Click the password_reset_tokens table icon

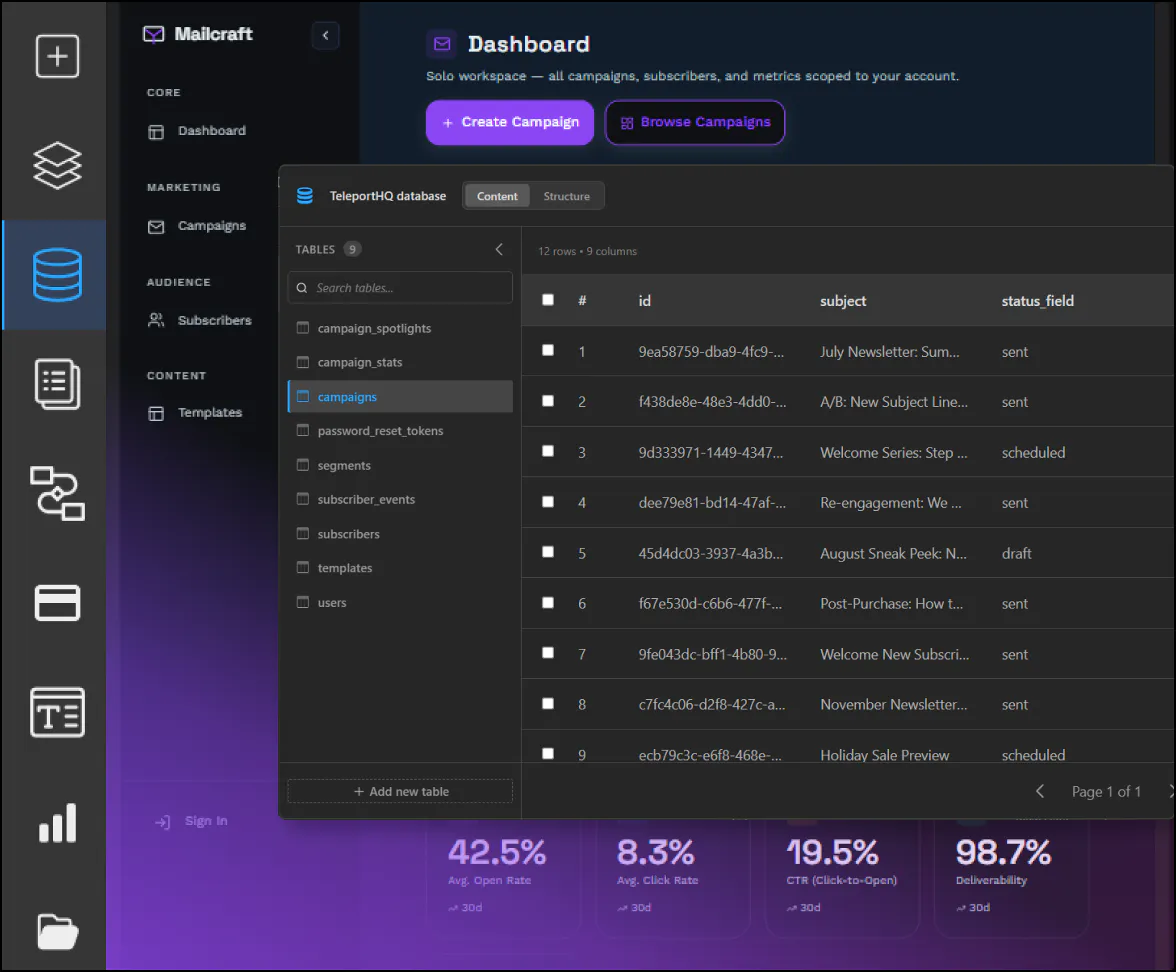(x=303, y=430)
